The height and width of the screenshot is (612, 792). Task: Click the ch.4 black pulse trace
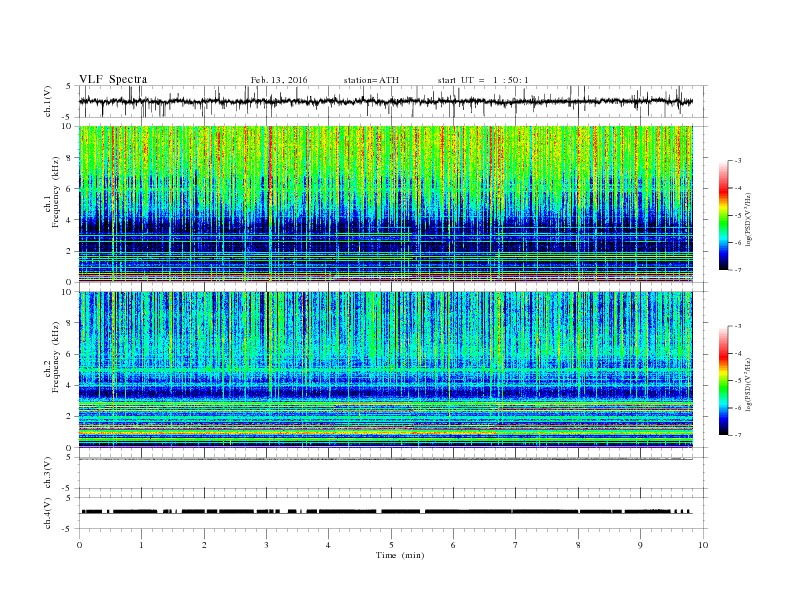(x=386, y=512)
